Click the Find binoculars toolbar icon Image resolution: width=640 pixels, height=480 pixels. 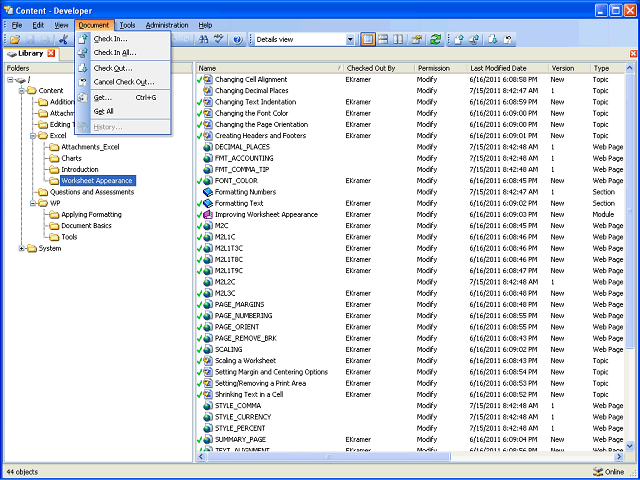(203, 40)
